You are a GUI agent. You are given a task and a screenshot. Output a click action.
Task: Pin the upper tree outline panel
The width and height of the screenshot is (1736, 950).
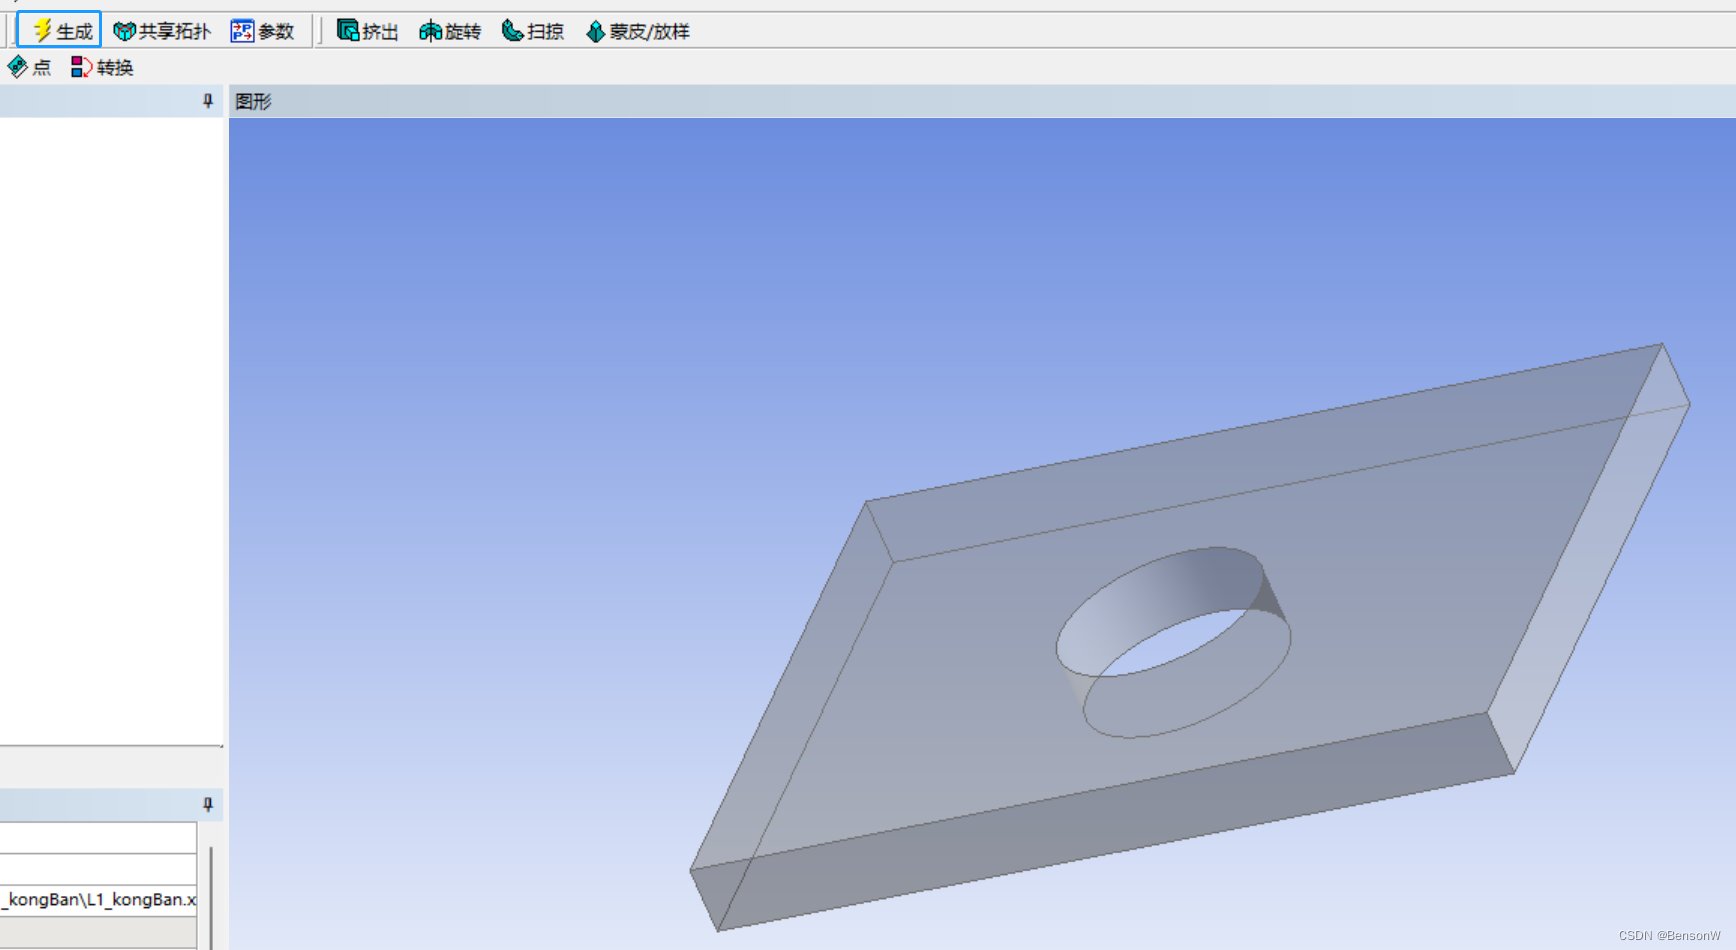point(208,101)
